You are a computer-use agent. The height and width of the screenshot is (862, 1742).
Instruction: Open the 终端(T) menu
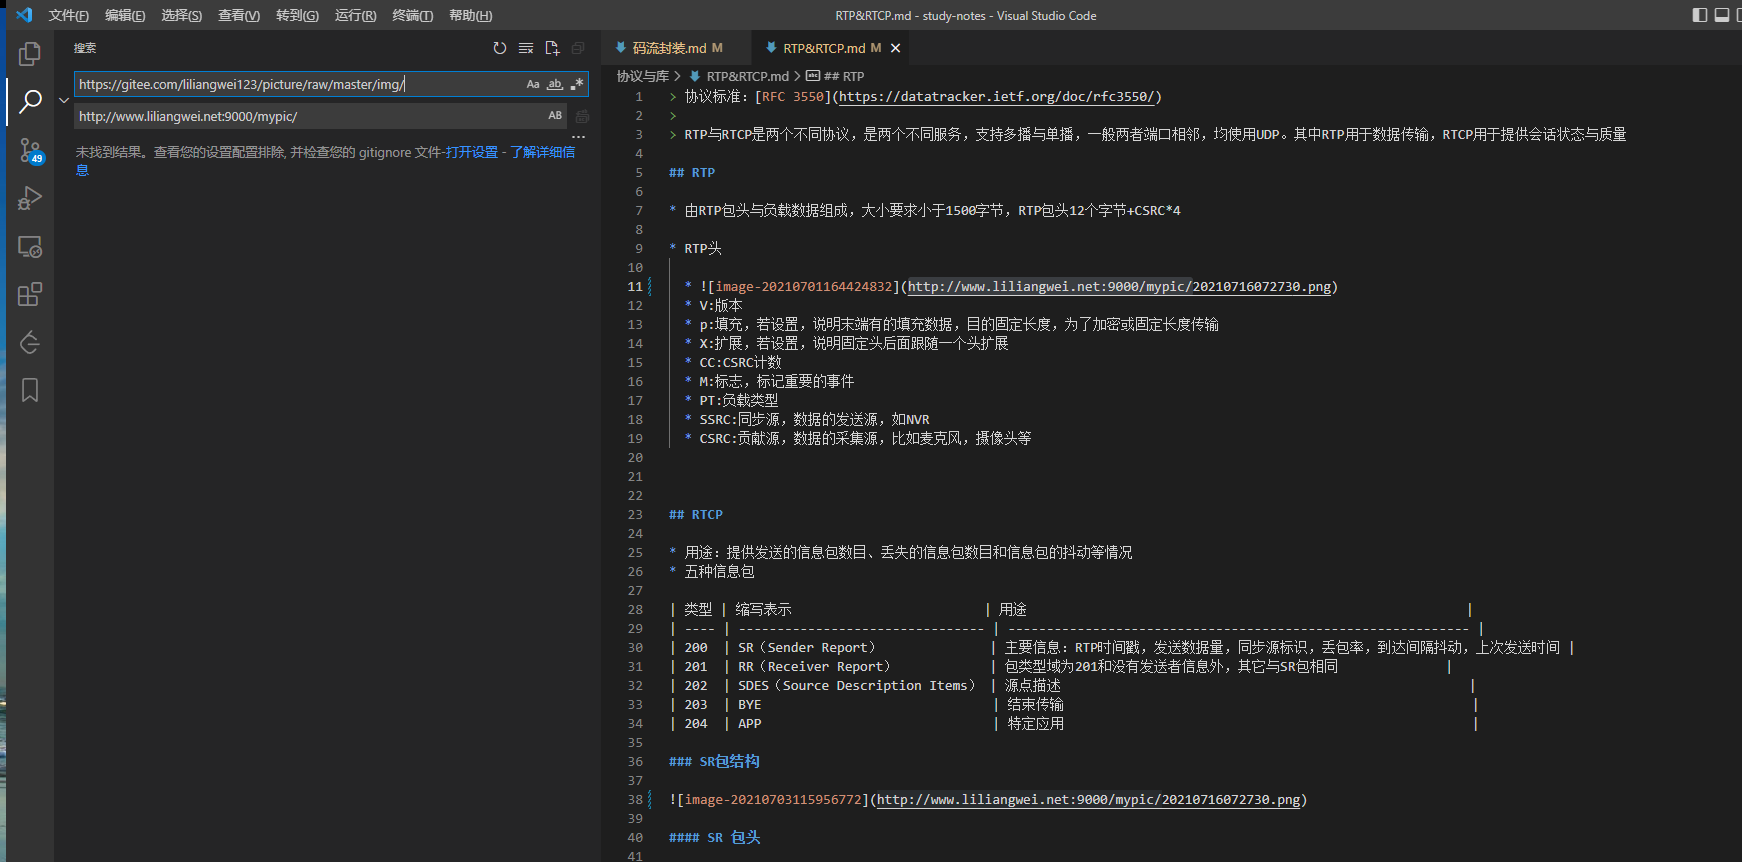413,15
